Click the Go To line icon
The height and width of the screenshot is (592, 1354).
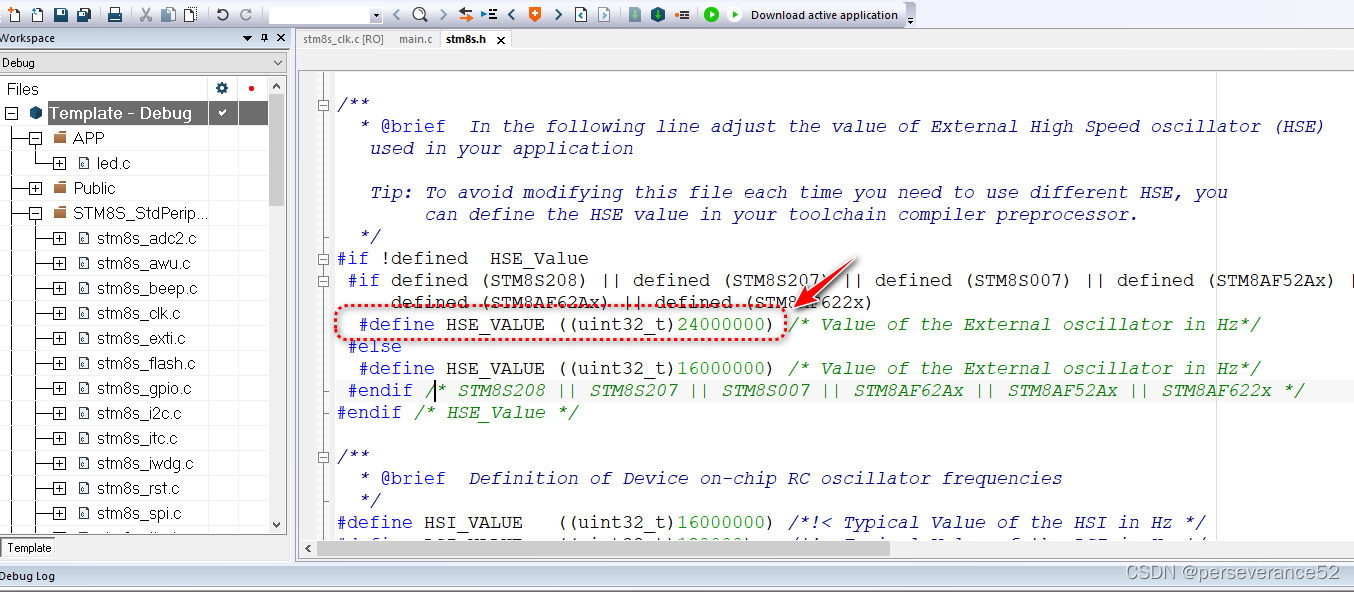(x=489, y=15)
